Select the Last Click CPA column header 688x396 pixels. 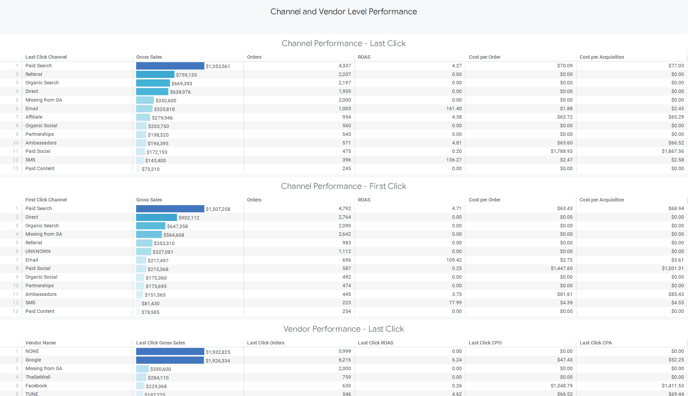595,343
